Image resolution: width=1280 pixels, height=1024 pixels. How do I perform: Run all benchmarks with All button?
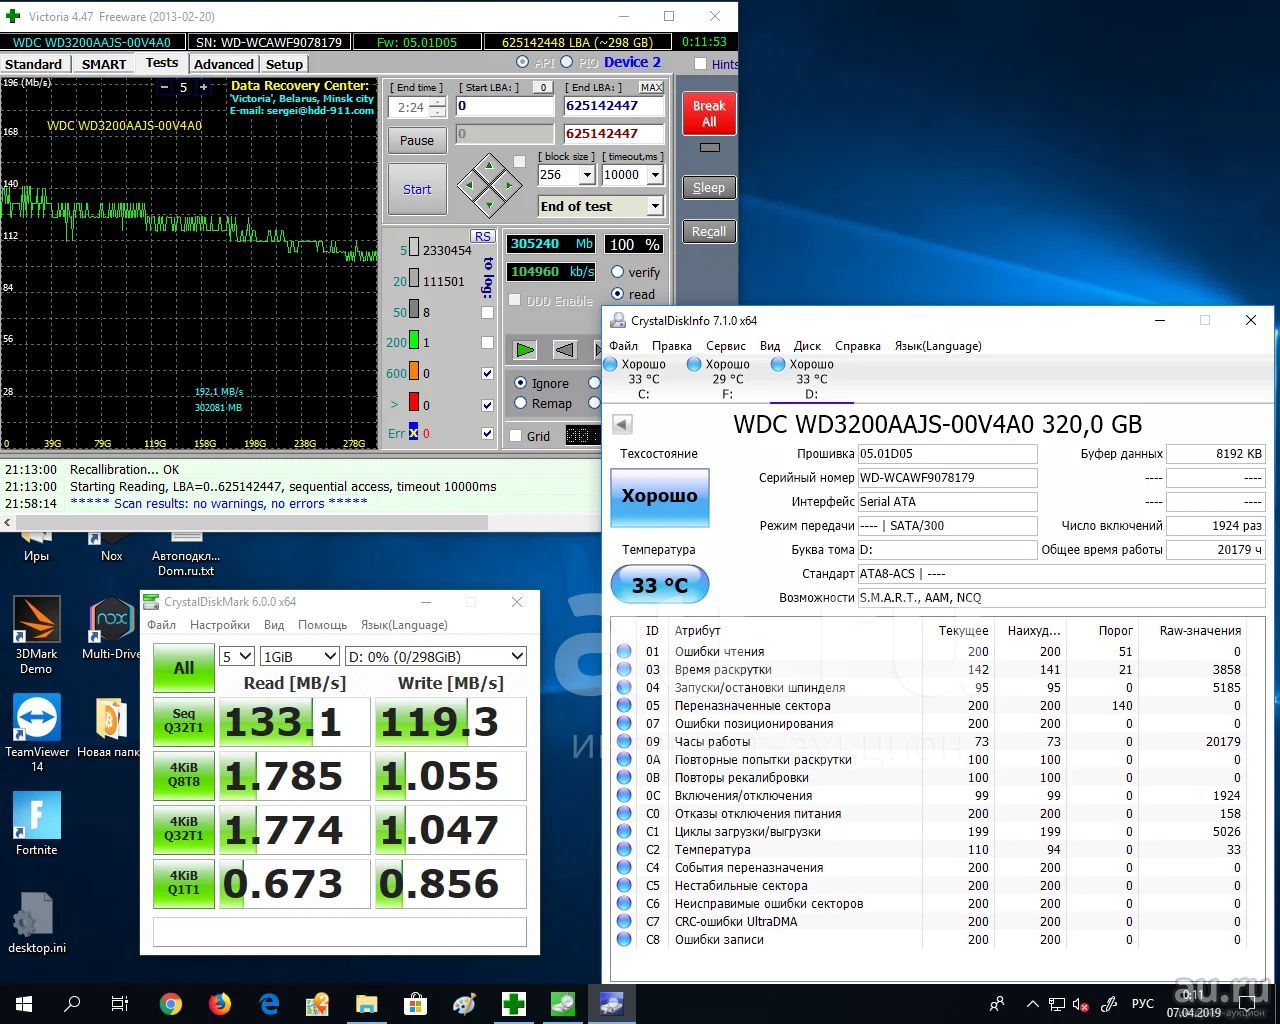(184, 669)
